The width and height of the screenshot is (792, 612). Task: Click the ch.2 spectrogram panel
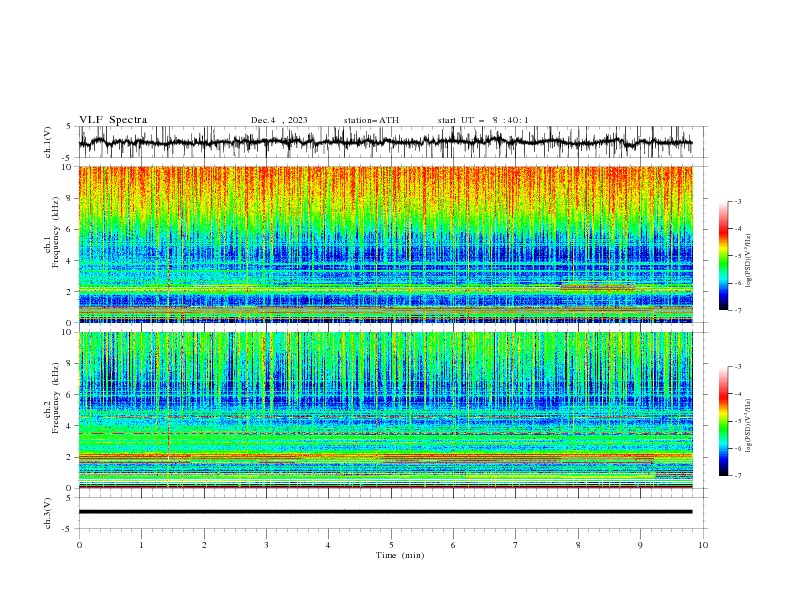point(385,410)
